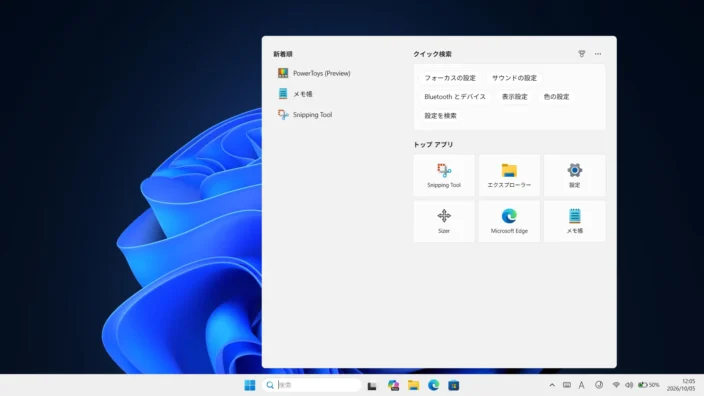This screenshot has width=704, height=396.
Task: Select 色の設定 quick search chip
Action: coord(556,97)
